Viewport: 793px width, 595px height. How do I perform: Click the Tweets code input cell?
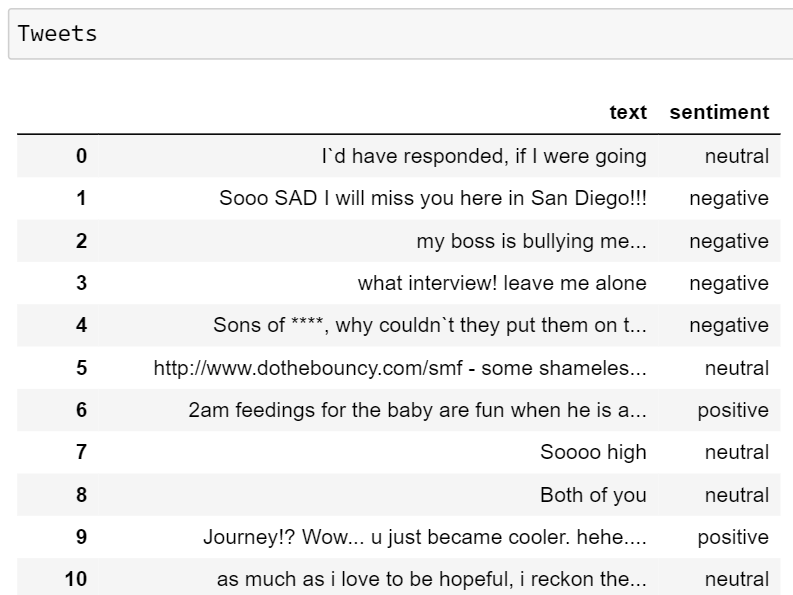[x=400, y=34]
